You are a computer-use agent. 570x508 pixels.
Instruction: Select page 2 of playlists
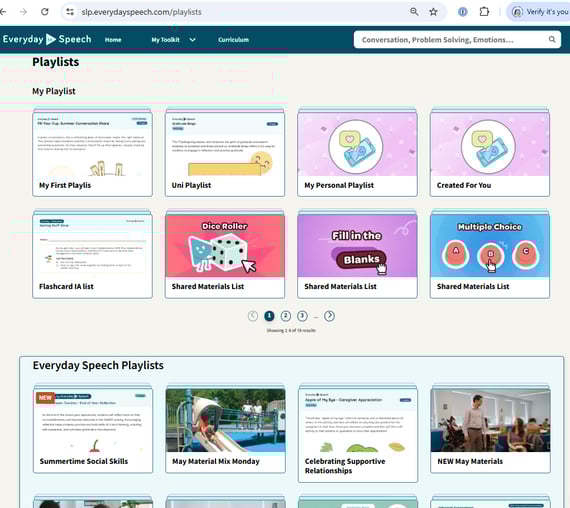286,316
